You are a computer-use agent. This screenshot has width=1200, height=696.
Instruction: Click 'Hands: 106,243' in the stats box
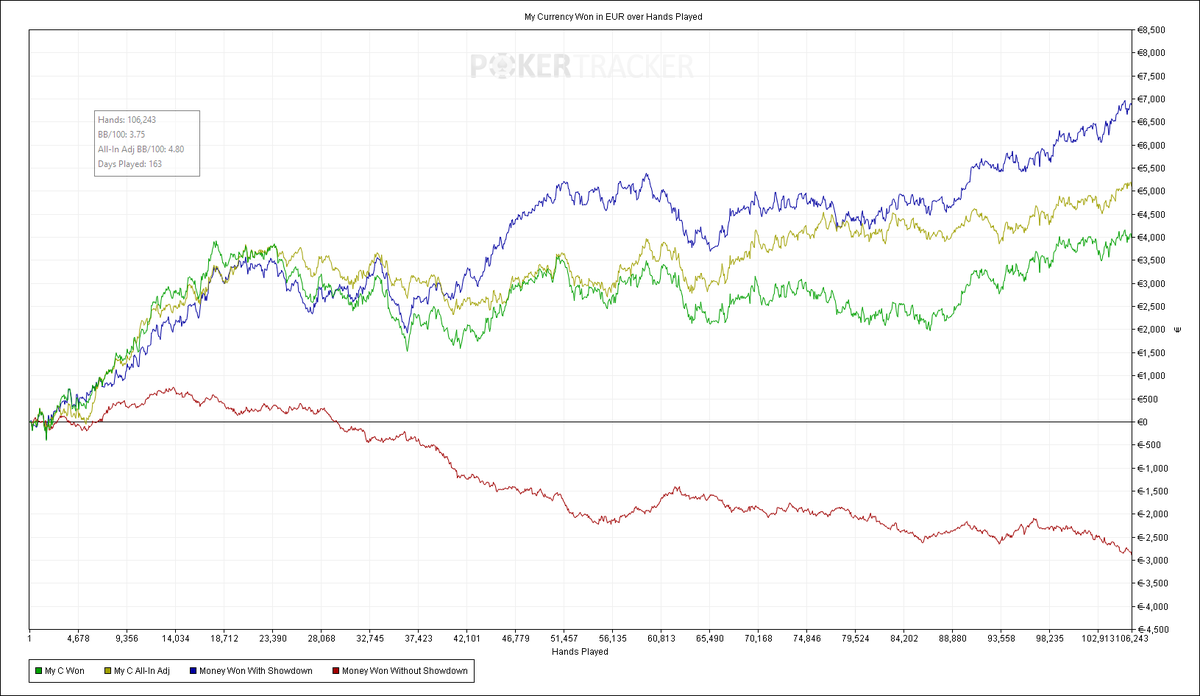point(126,120)
